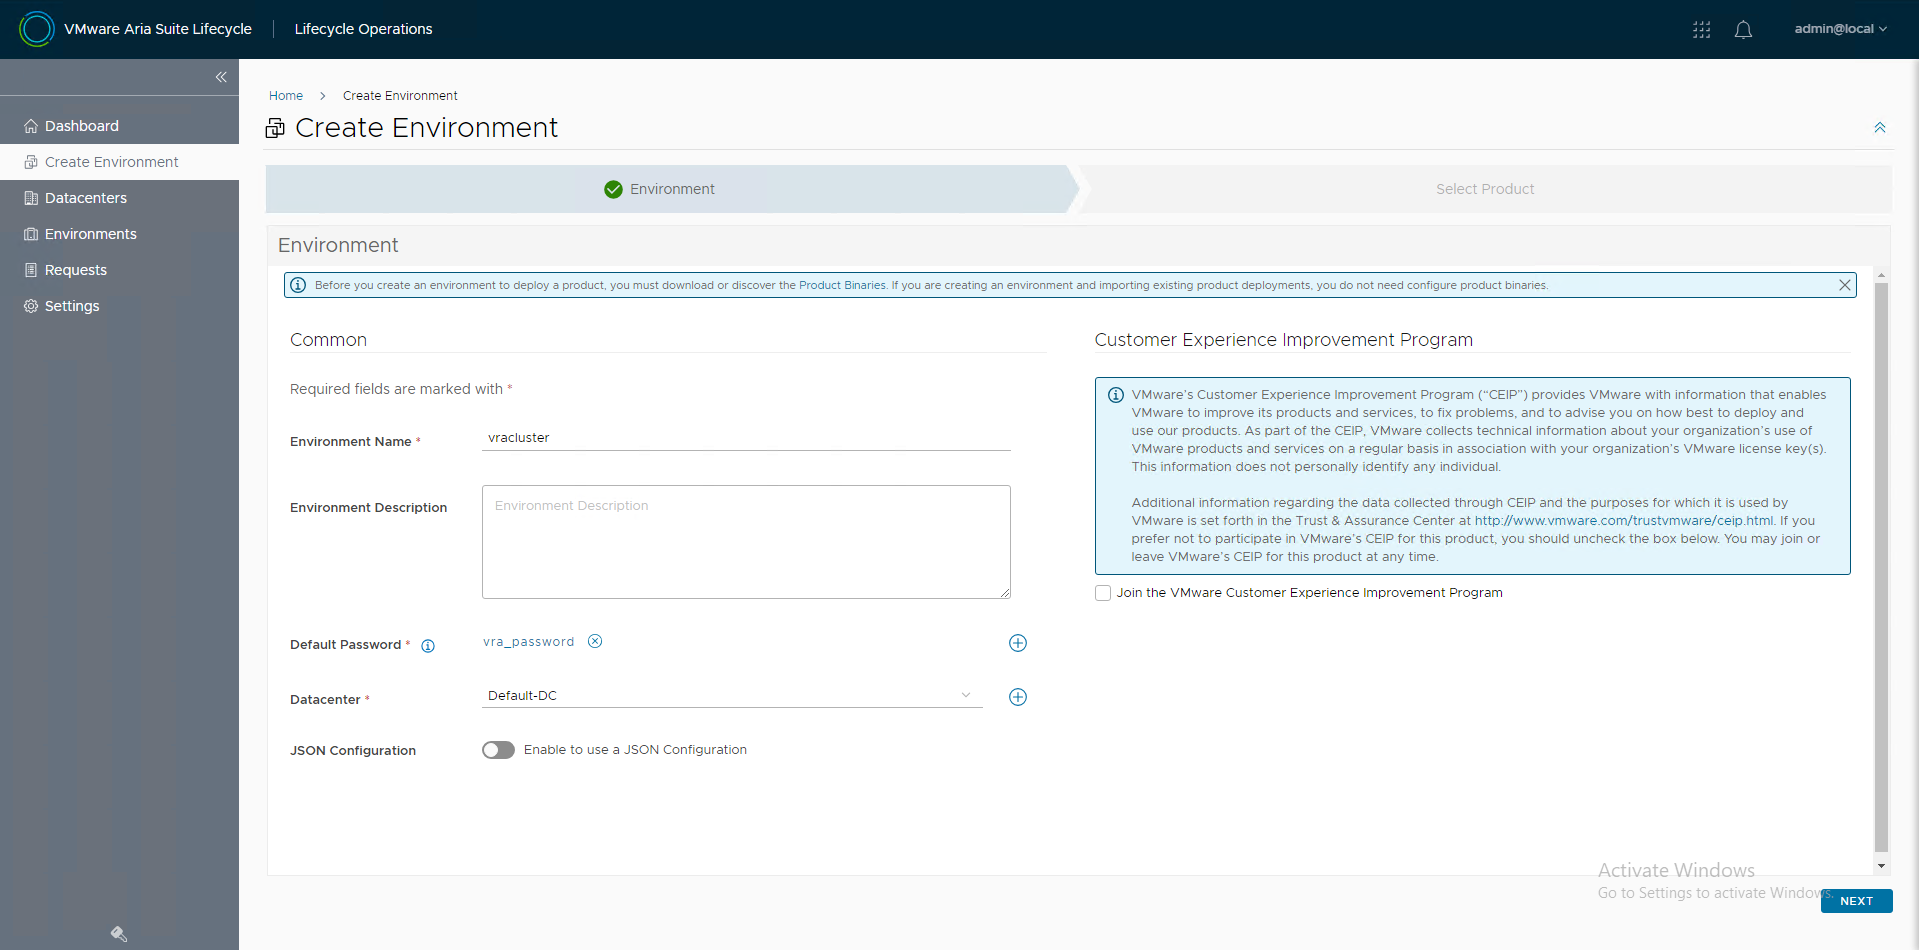Click the Datacenters sidebar icon
The height and width of the screenshot is (950, 1919).
pos(31,198)
